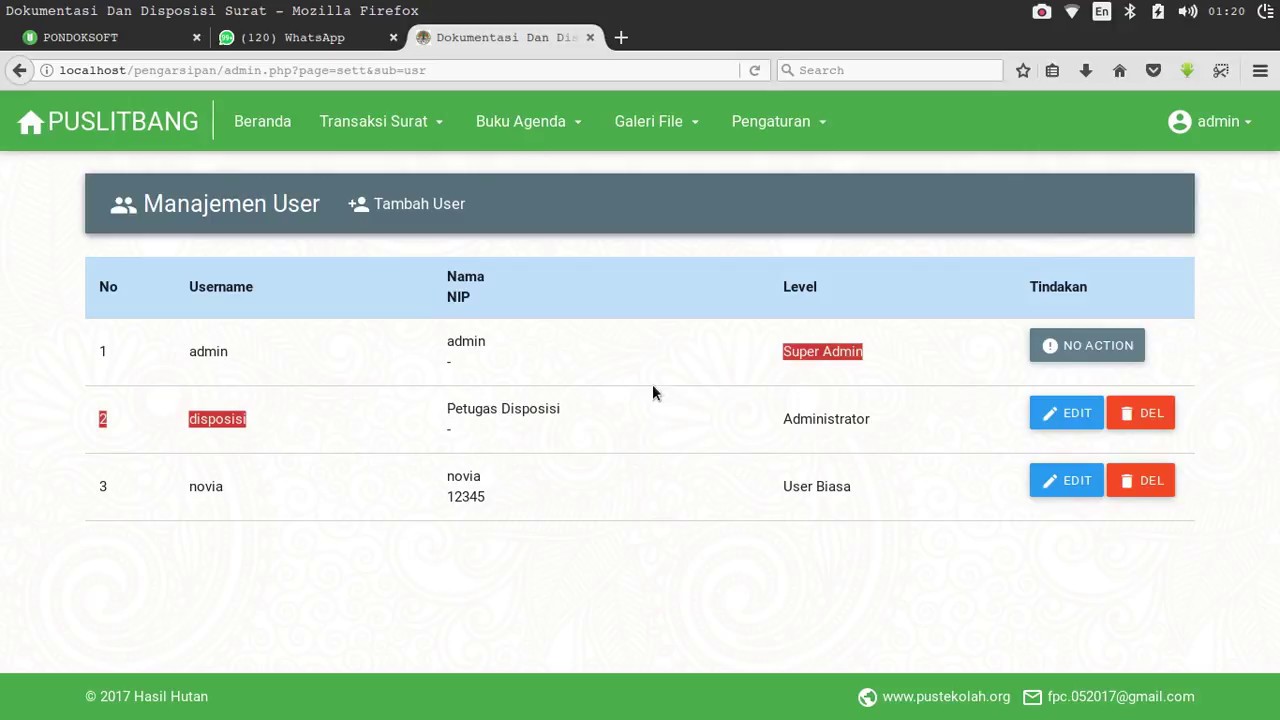The width and height of the screenshot is (1280, 720).
Task: Expand the Pengaturan dropdown menu
Action: coord(779,122)
